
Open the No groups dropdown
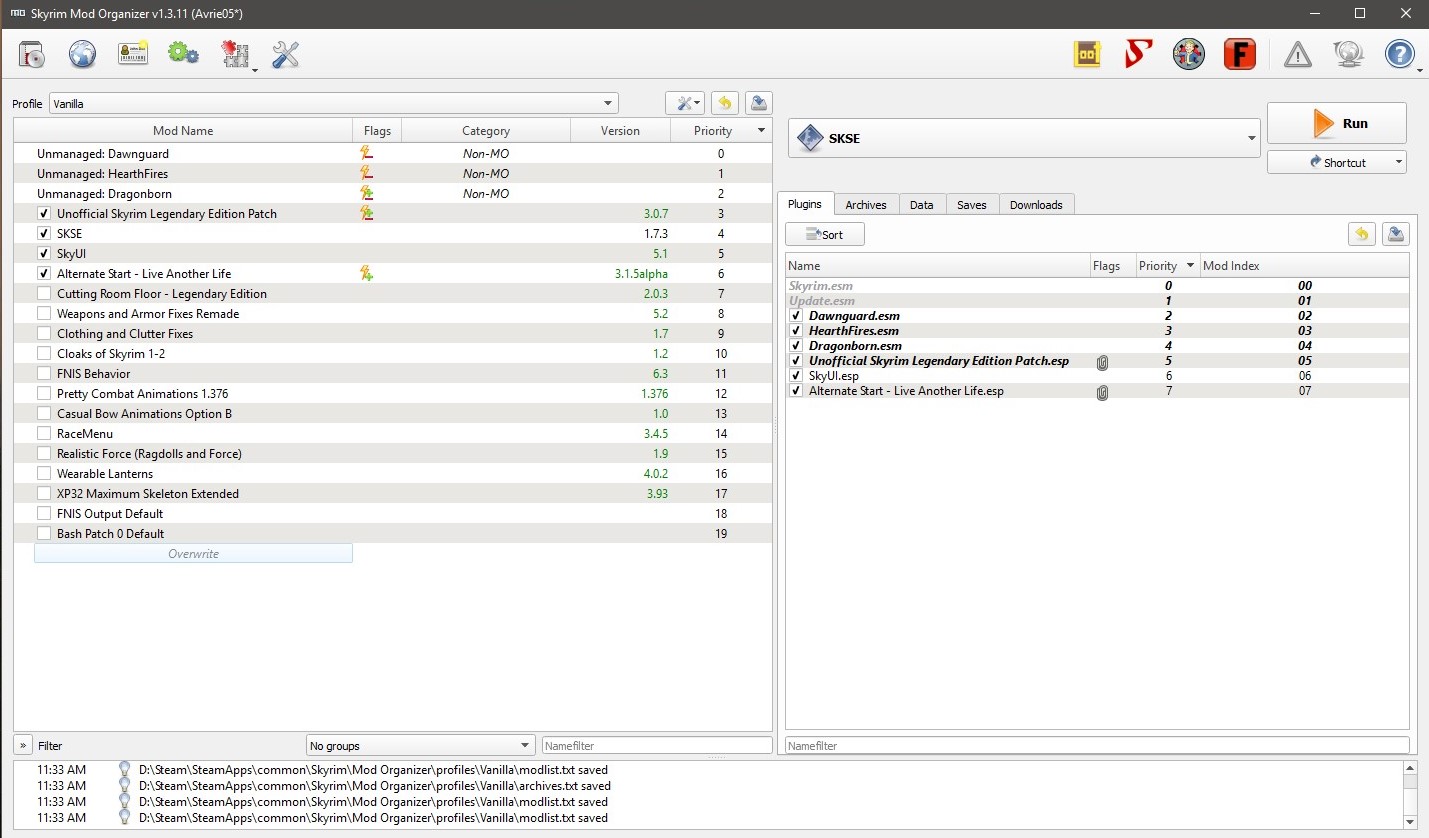420,745
